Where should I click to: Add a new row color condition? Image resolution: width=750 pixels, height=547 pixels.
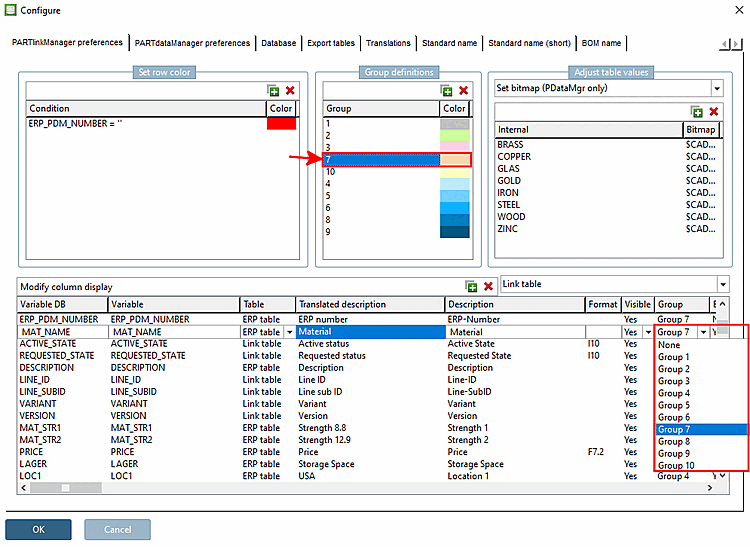pyautogui.click(x=272, y=90)
